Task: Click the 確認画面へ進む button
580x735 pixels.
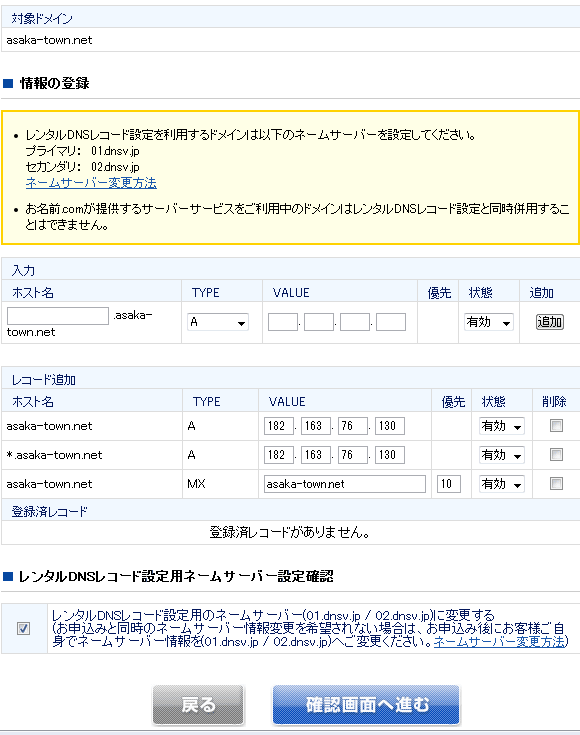Action: [366, 705]
